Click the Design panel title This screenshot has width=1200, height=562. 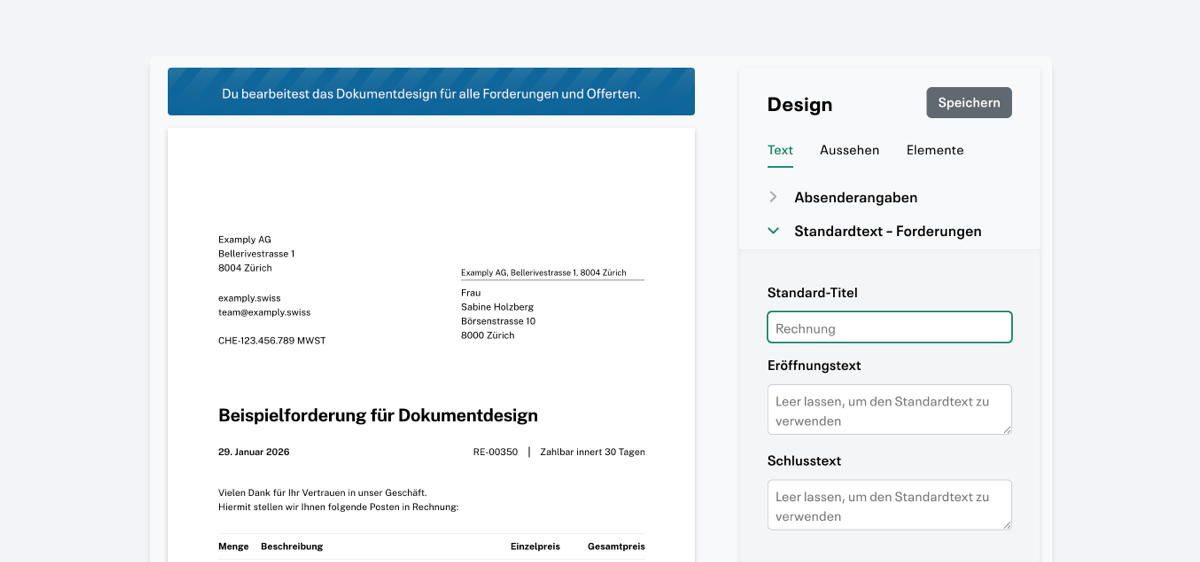(800, 104)
